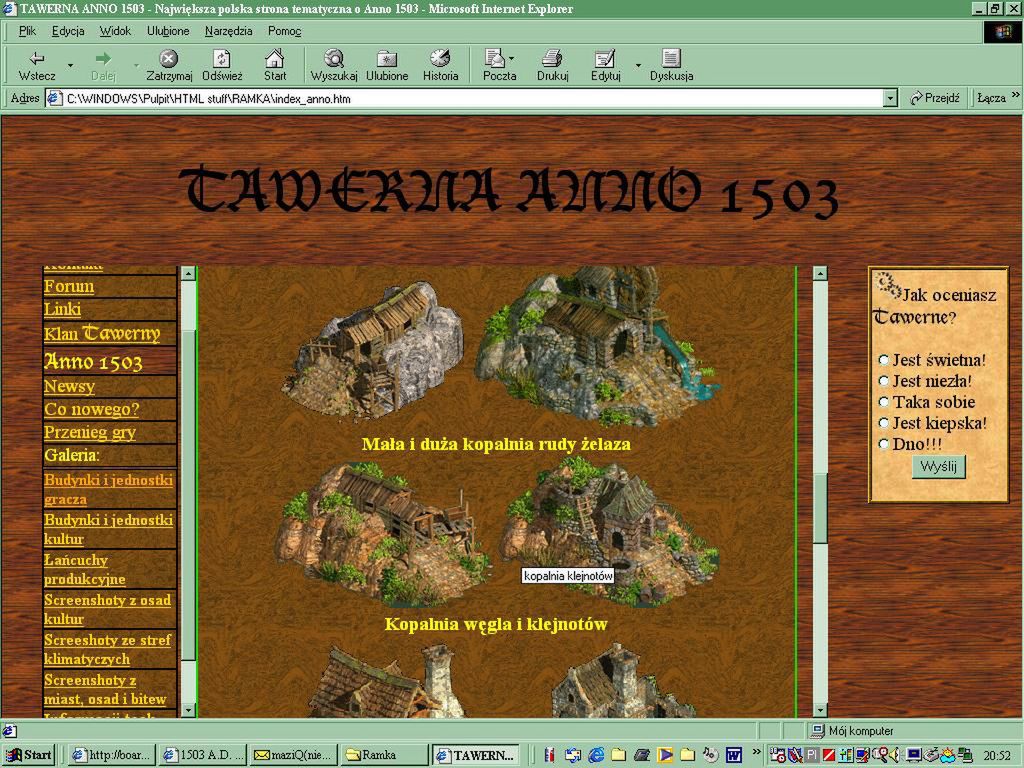
Task: Open the Dyskusja discussion icon
Action: point(671,58)
